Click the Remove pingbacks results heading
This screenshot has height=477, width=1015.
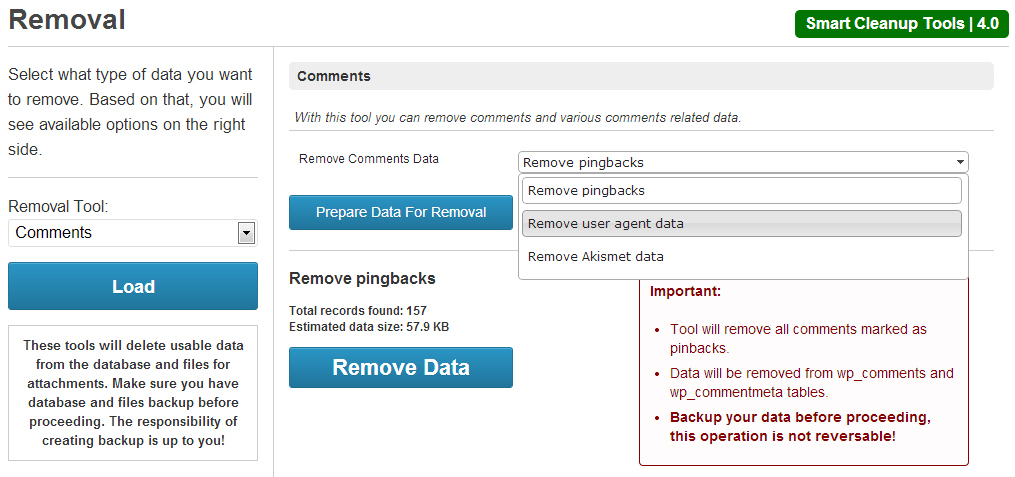point(362,278)
